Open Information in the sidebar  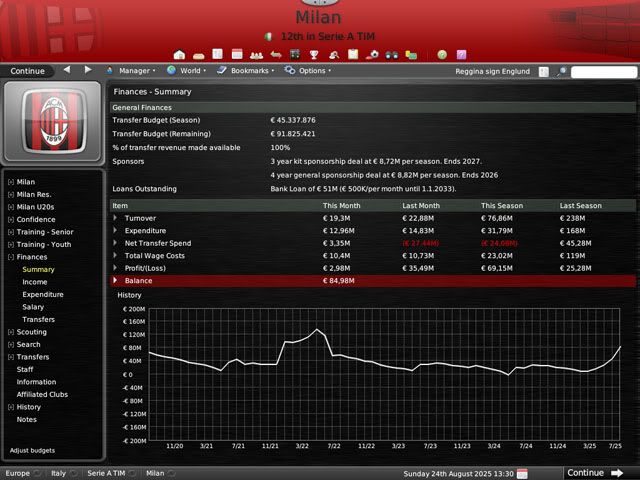pyautogui.click(x=36, y=382)
